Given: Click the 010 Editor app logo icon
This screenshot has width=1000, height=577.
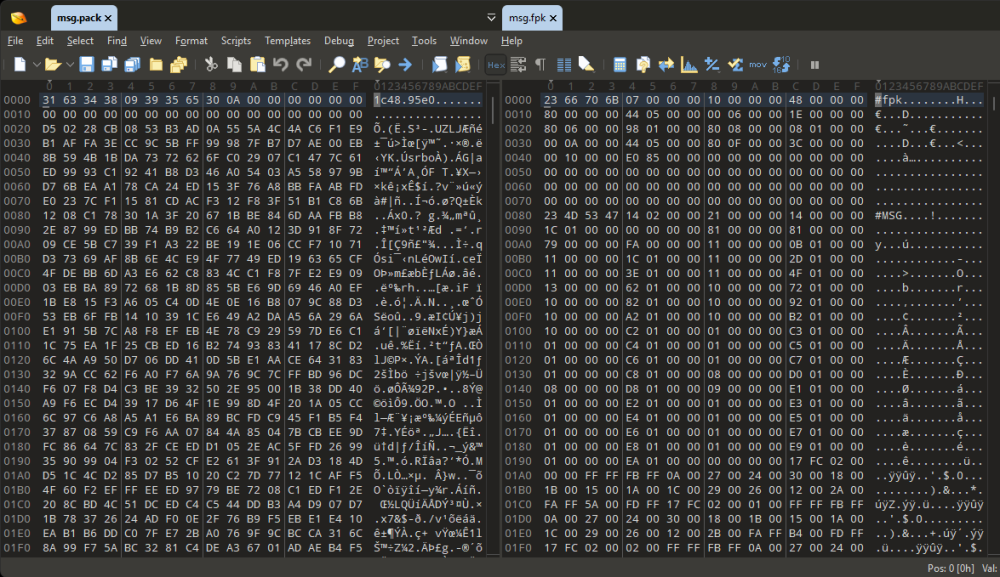Looking at the screenshot, I should pyautogui.click(x=18, y=17).
